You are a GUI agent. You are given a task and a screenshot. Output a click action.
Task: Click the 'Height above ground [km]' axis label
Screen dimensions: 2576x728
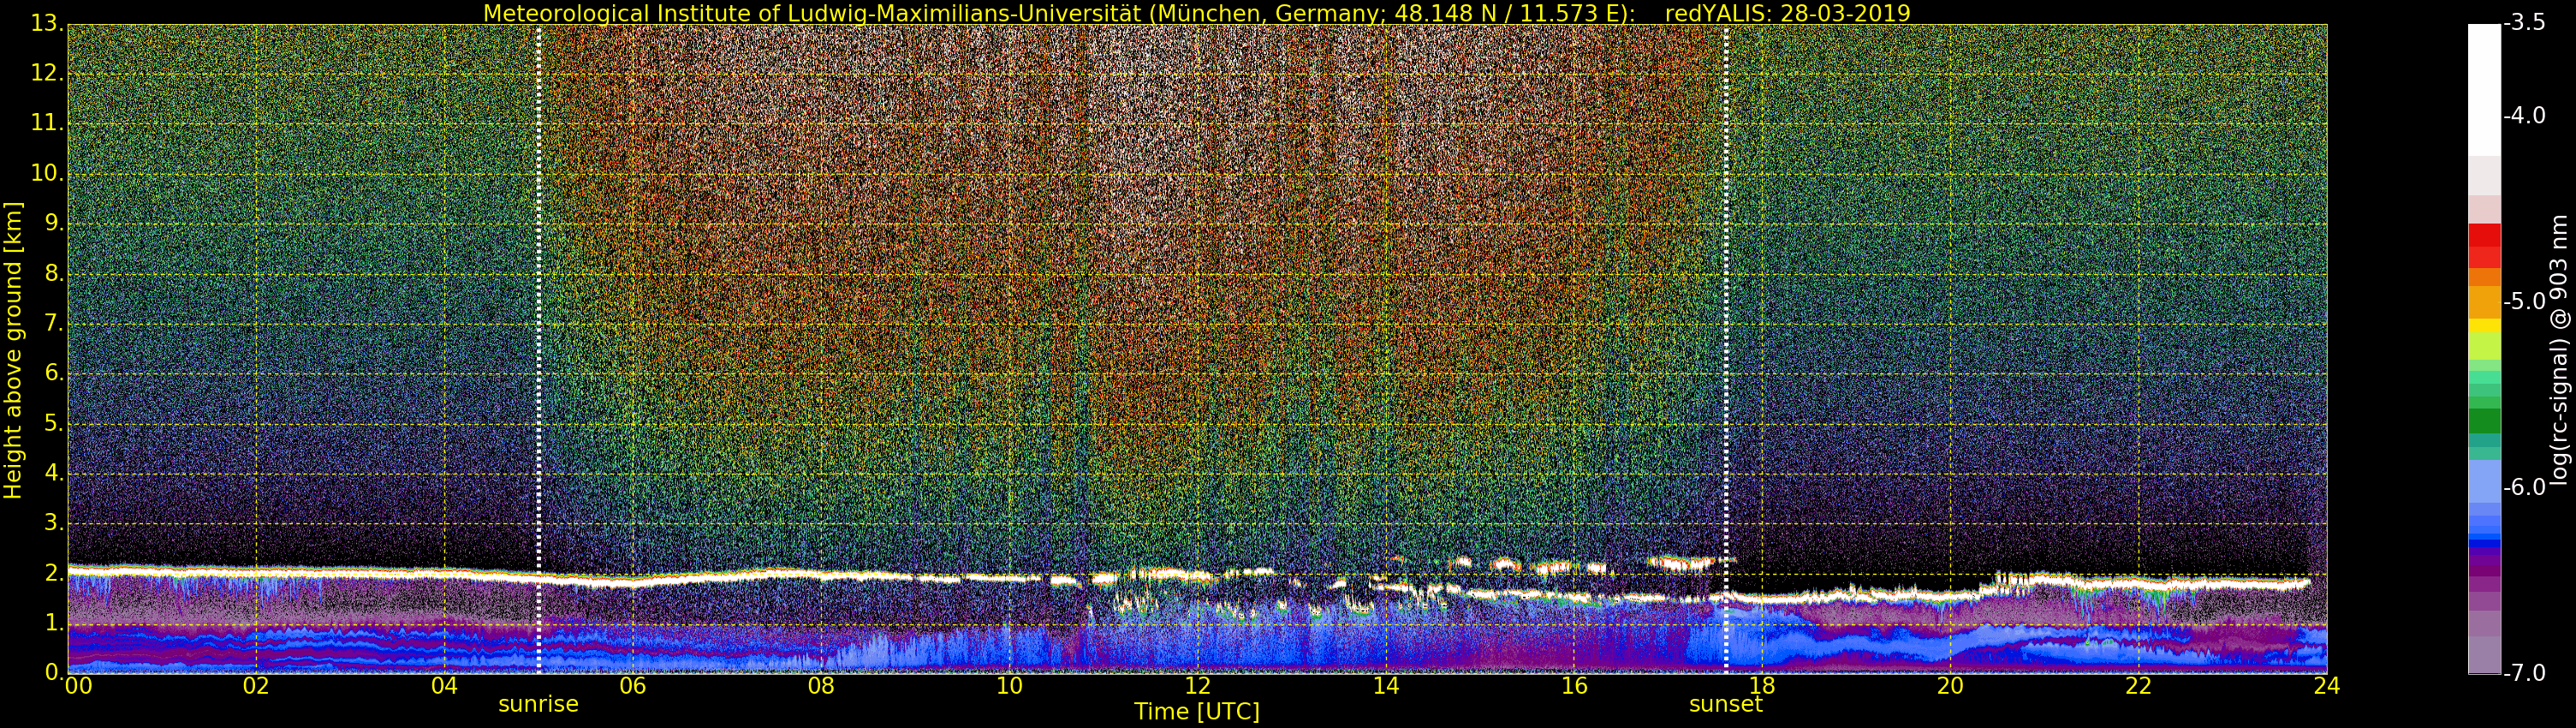tap(13, 350)
